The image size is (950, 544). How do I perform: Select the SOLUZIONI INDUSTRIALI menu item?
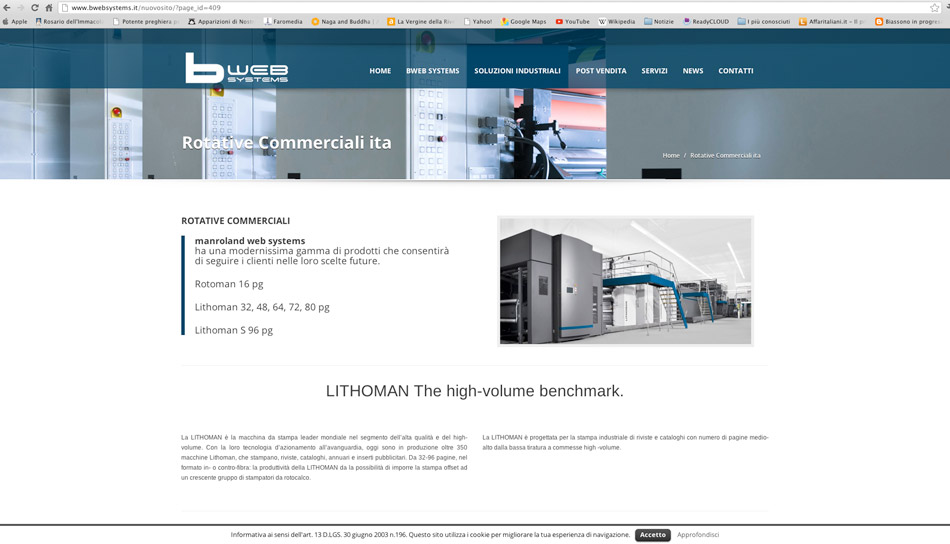click(x=517, y=71)
